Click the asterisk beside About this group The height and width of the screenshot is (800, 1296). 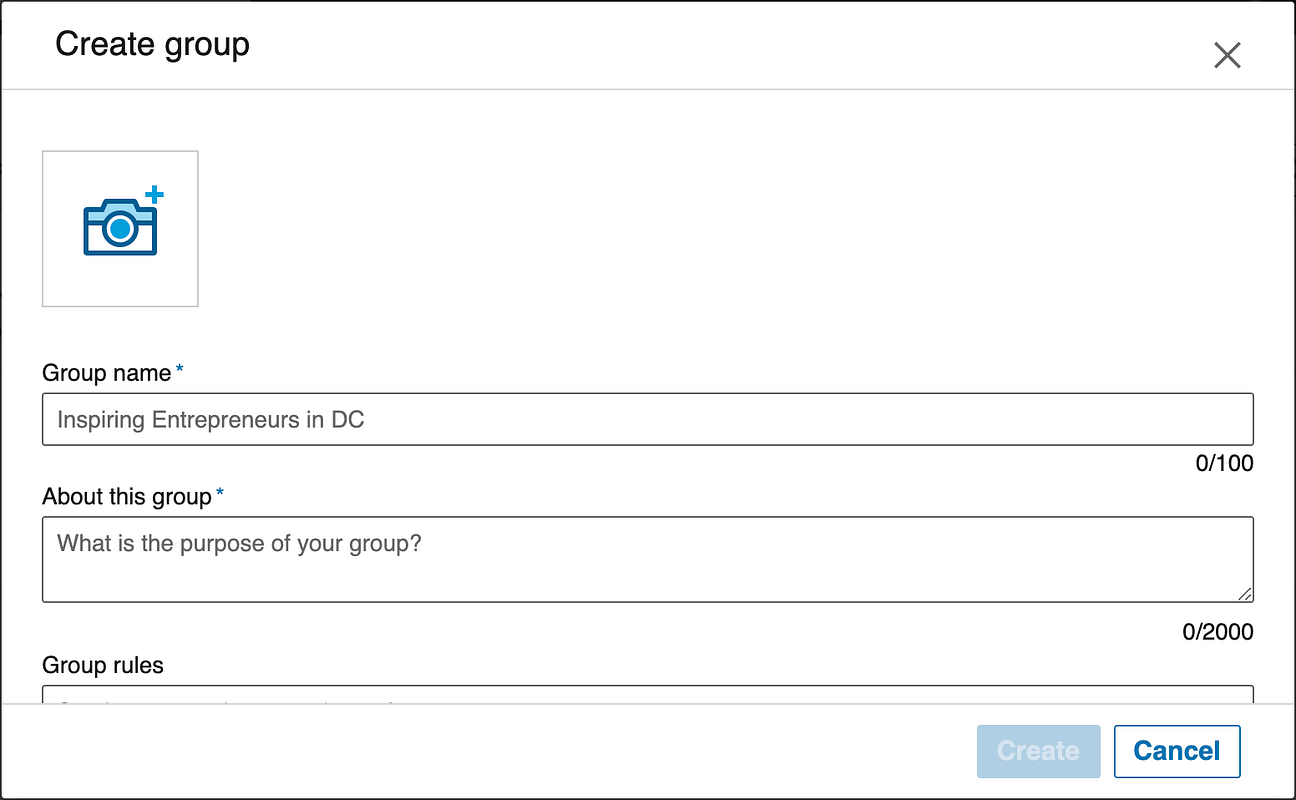click(x=220, y=493)
